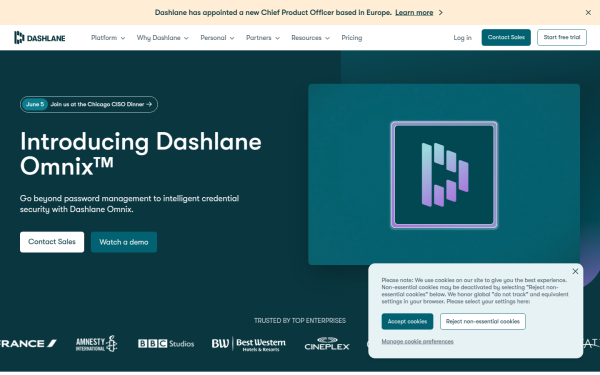This screenshot has width=600, height=375.
Task: Dismiss the announcement banner with the X icon
Action: 588,13
